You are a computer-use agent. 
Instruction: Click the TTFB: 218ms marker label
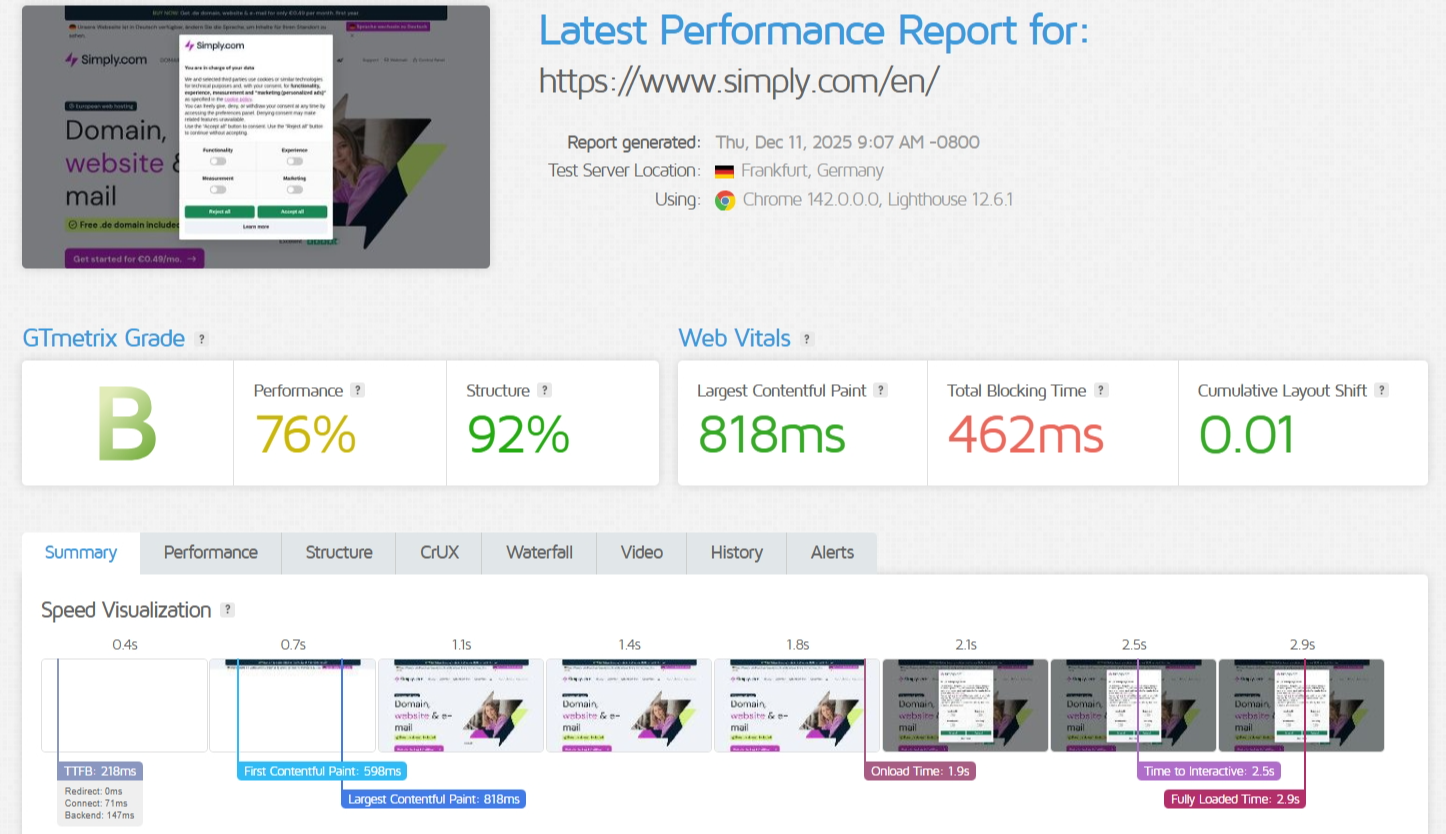[x=100, y=771]
